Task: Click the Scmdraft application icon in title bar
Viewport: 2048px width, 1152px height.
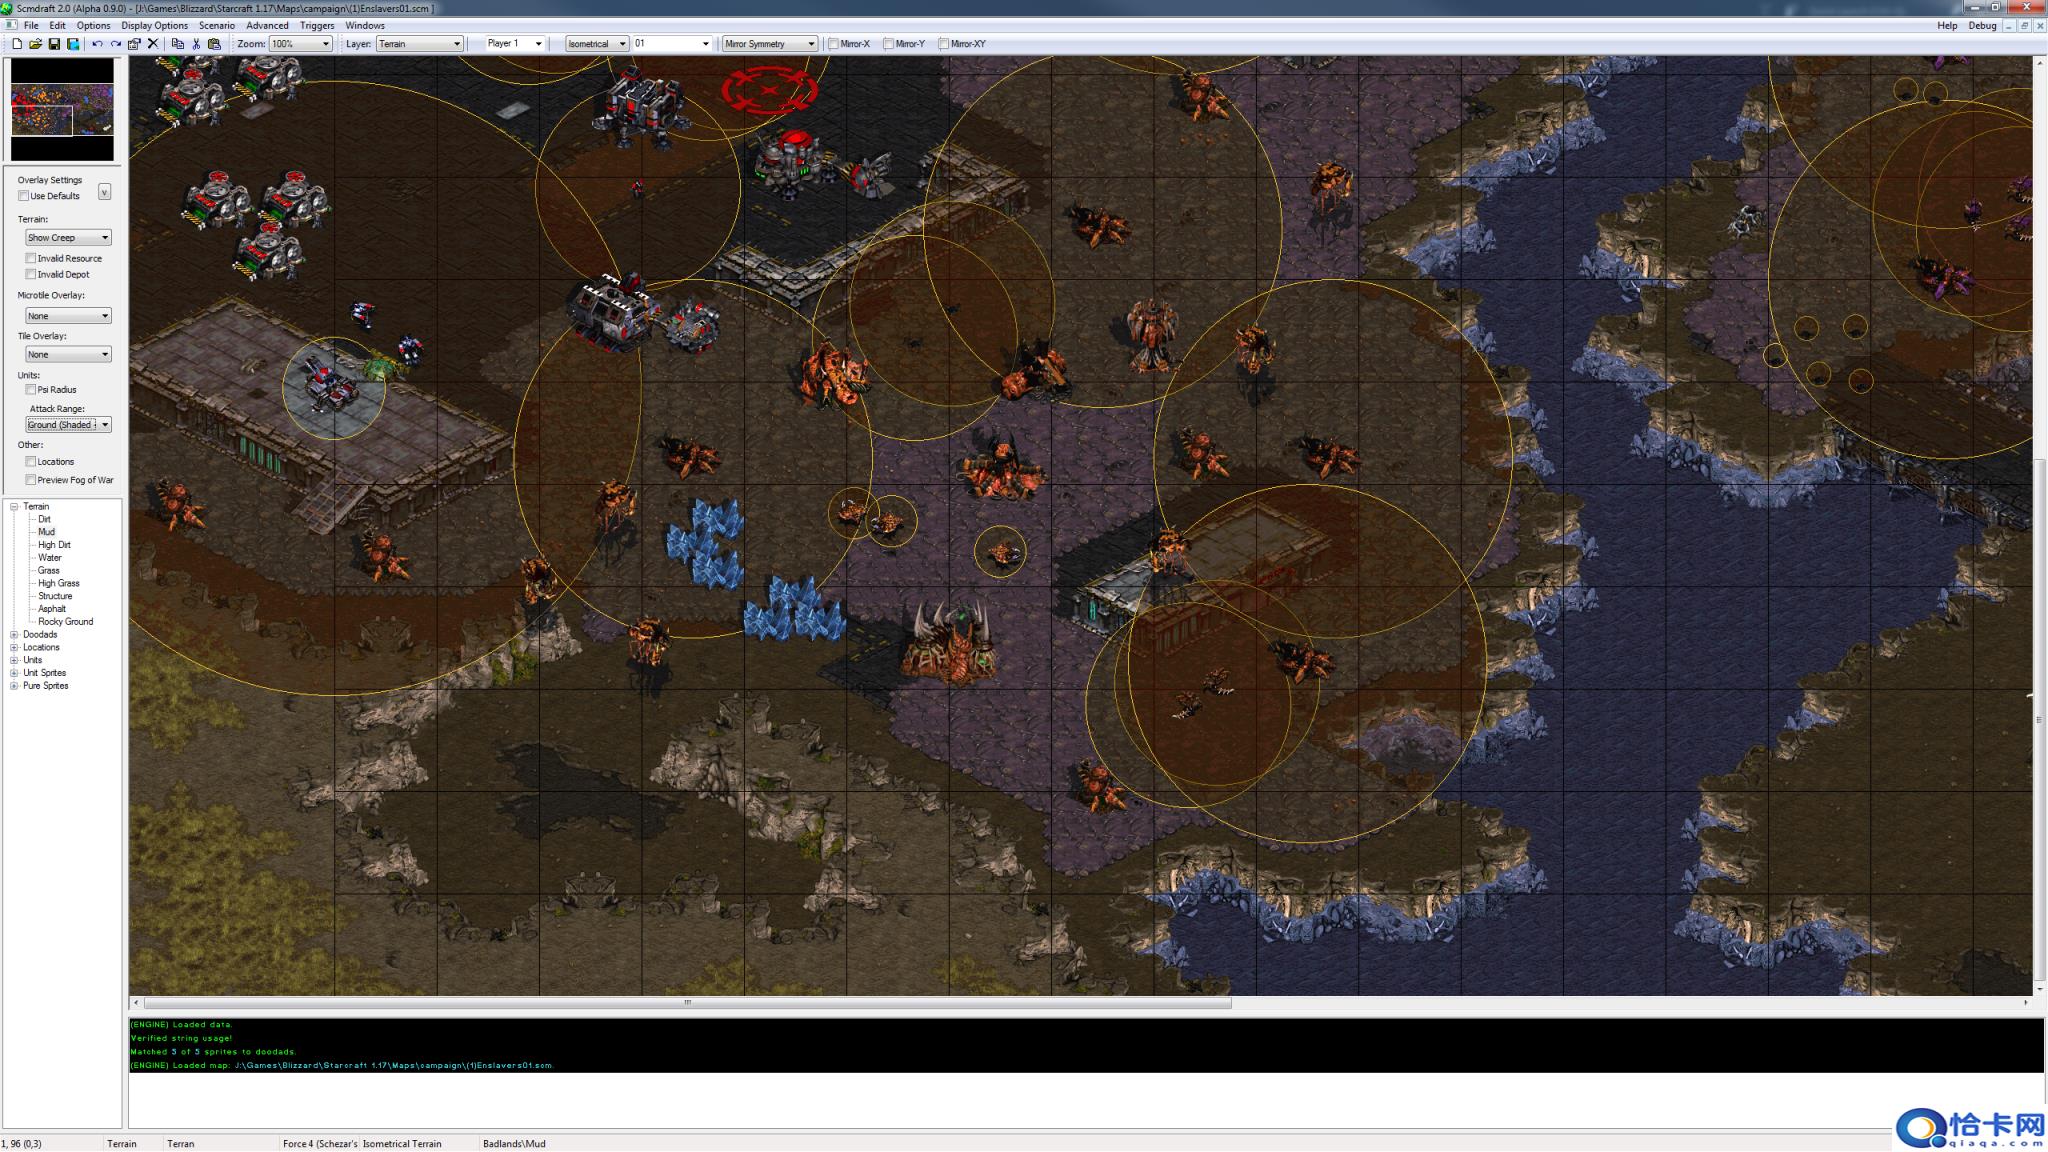Action: (8, 8)
